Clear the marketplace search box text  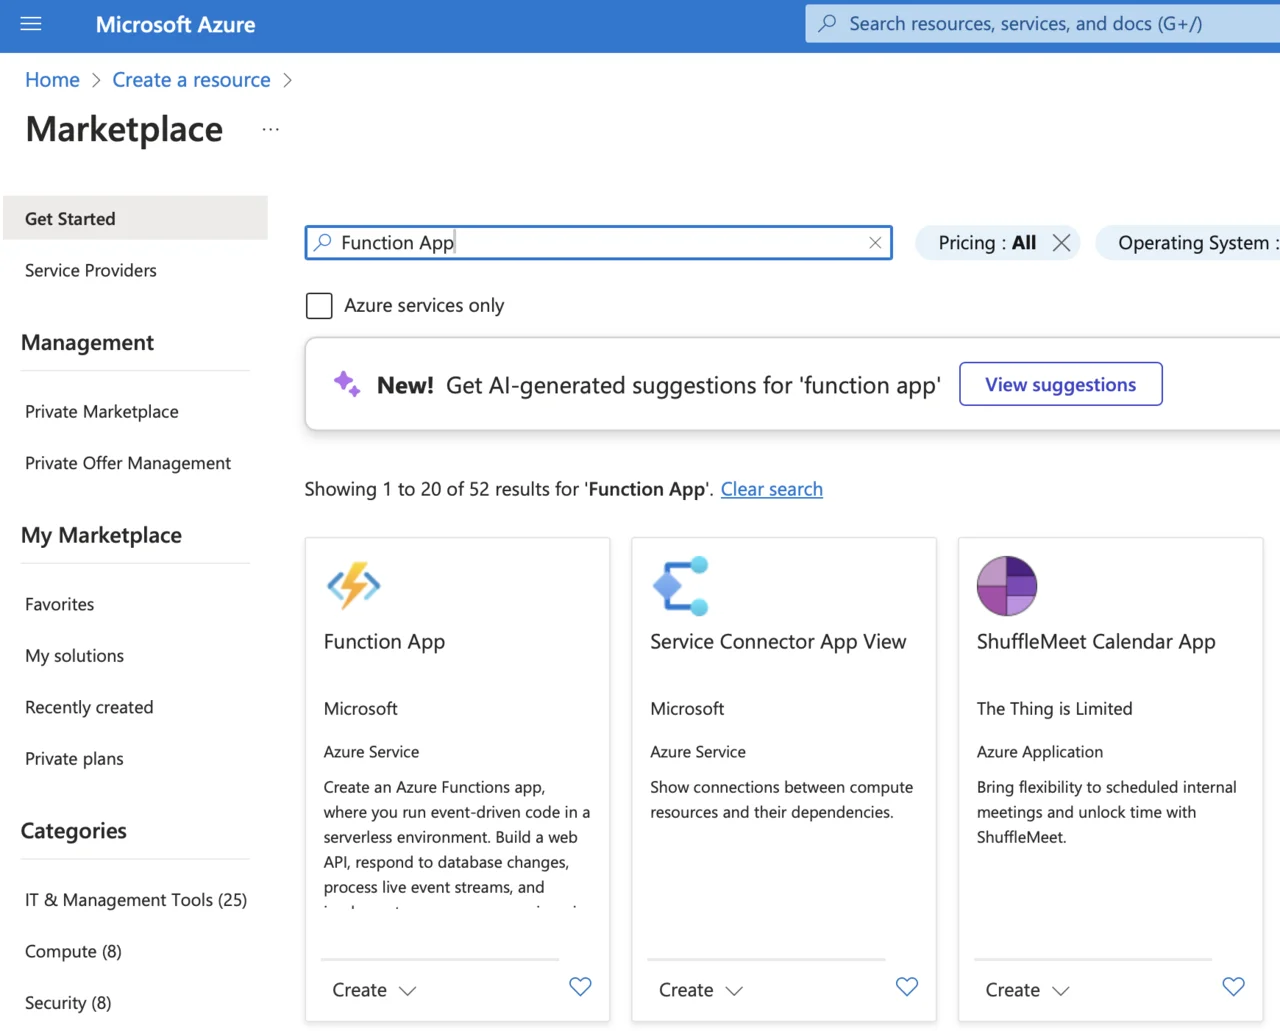tap(875, 243)
